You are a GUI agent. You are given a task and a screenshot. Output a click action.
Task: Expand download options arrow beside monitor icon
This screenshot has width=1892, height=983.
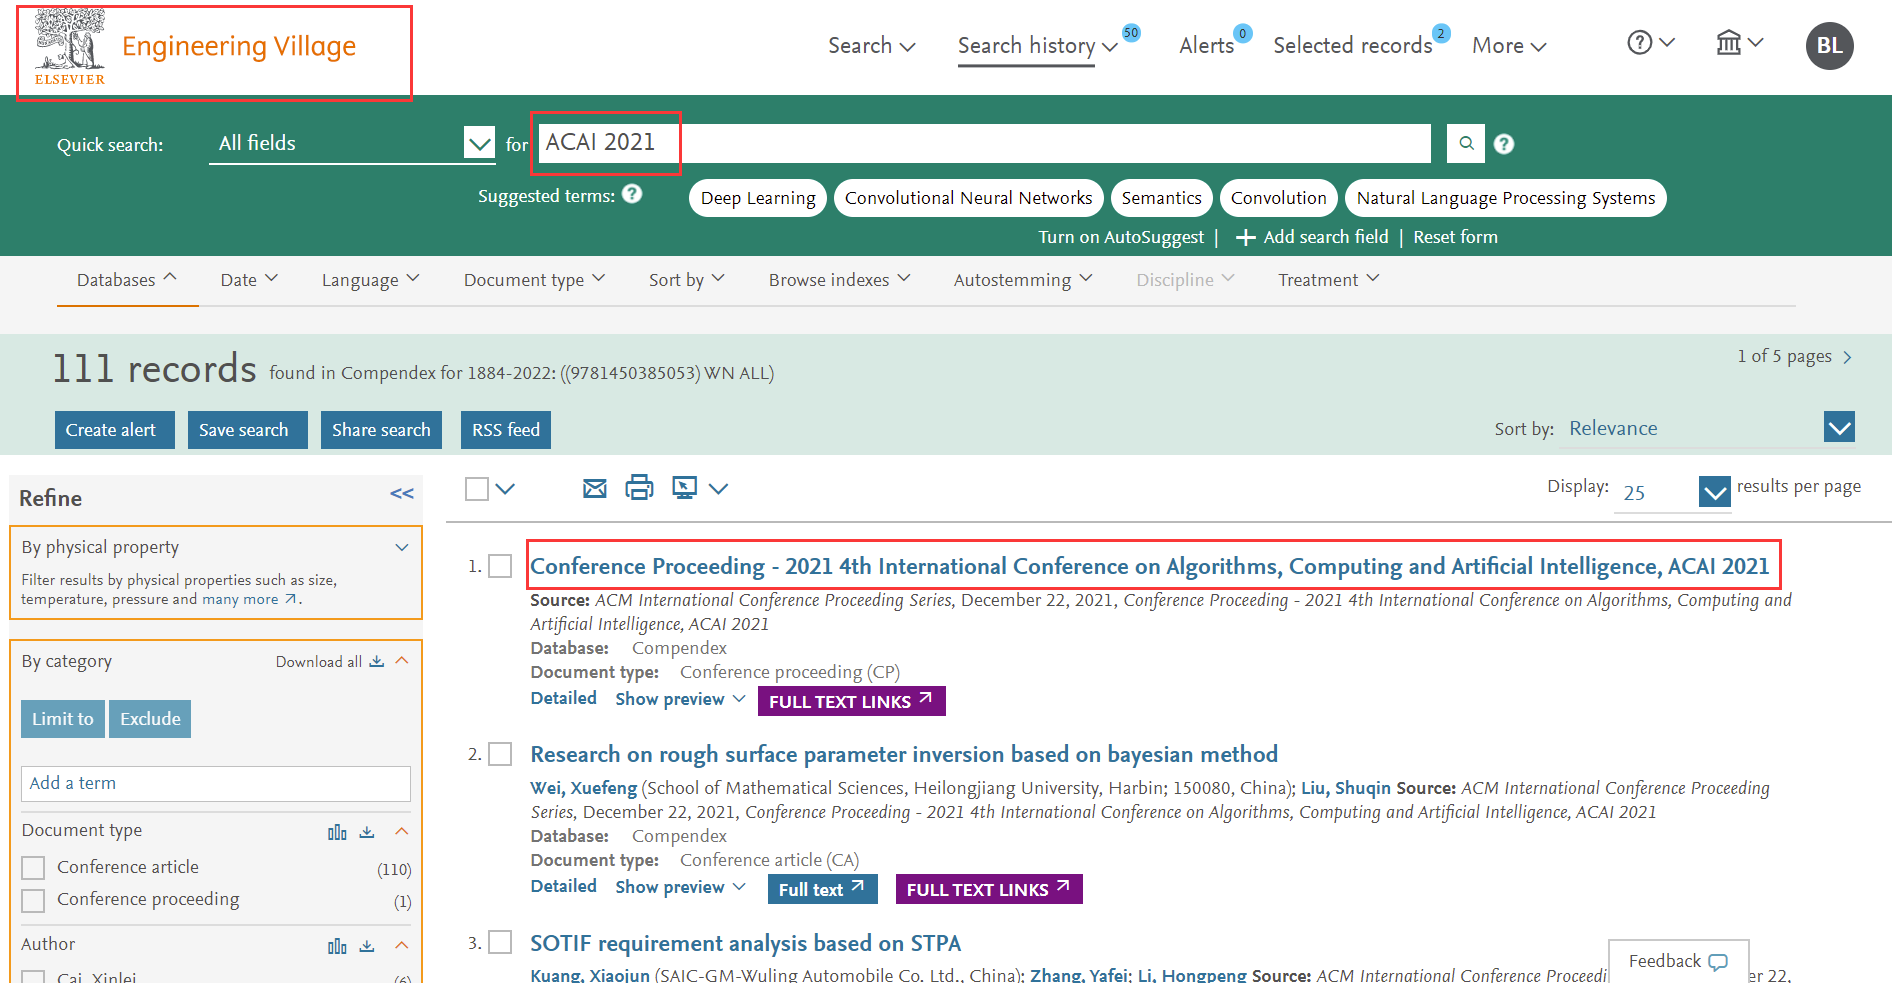[718, 489]
